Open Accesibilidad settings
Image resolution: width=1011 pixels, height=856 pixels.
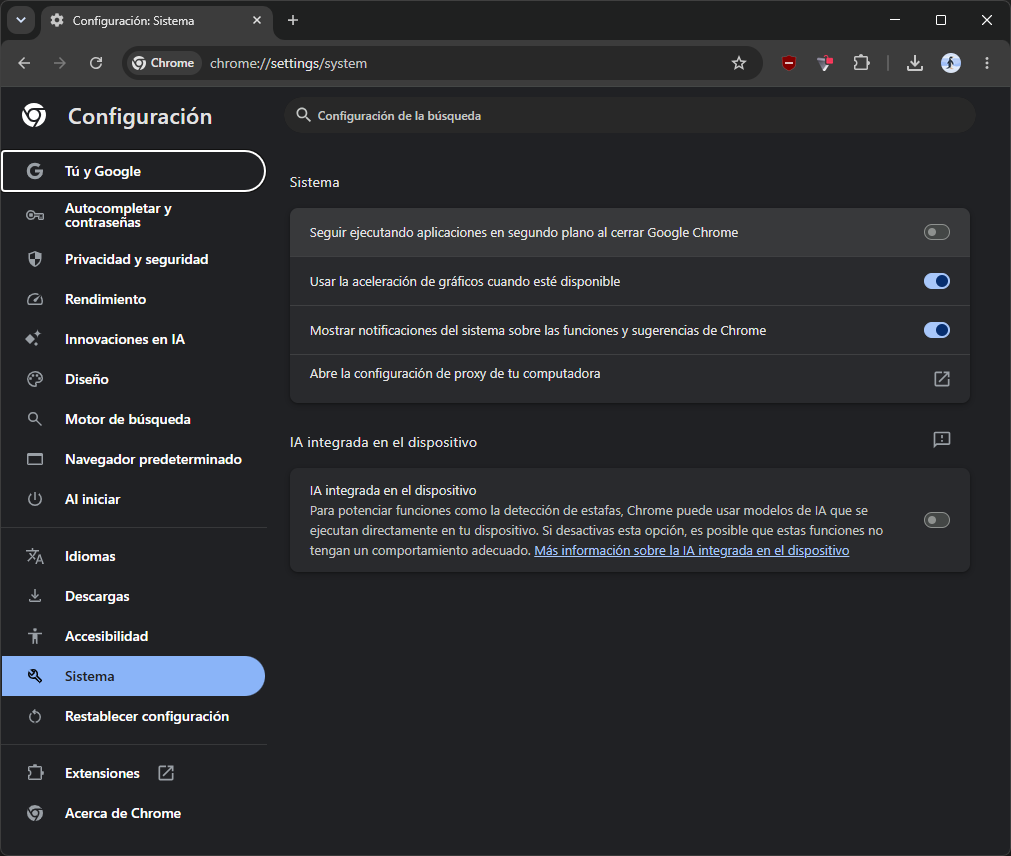tap(133, 636)
